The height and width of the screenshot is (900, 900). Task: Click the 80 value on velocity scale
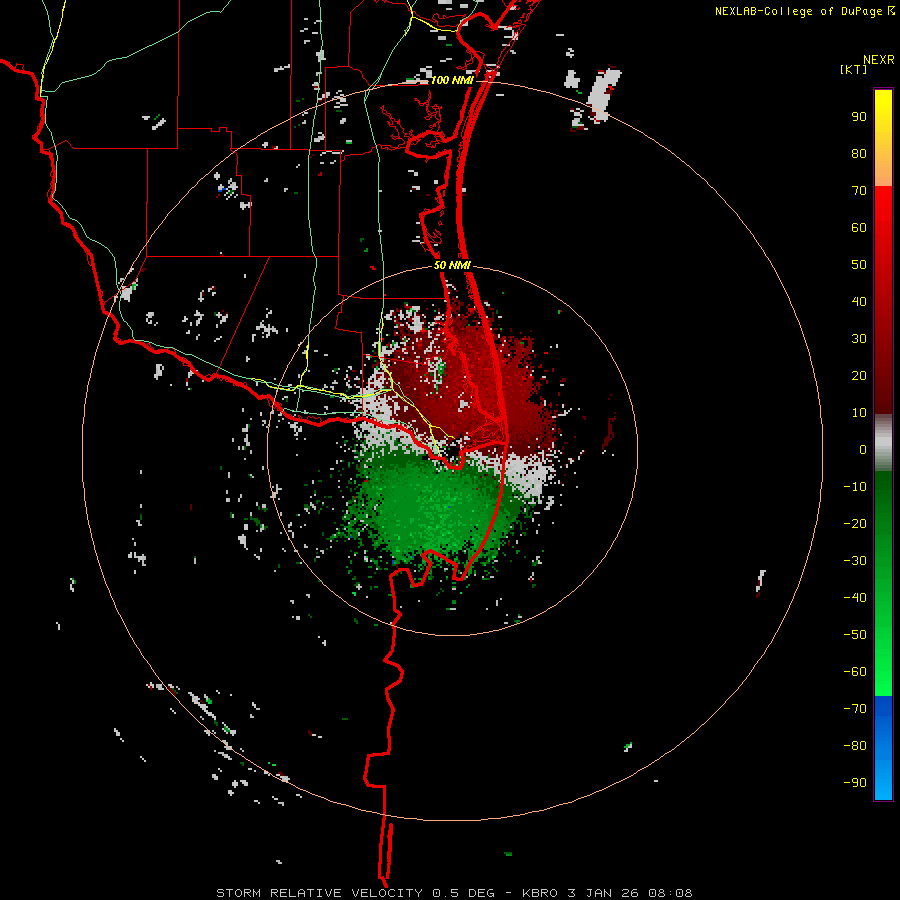[859, 154]
